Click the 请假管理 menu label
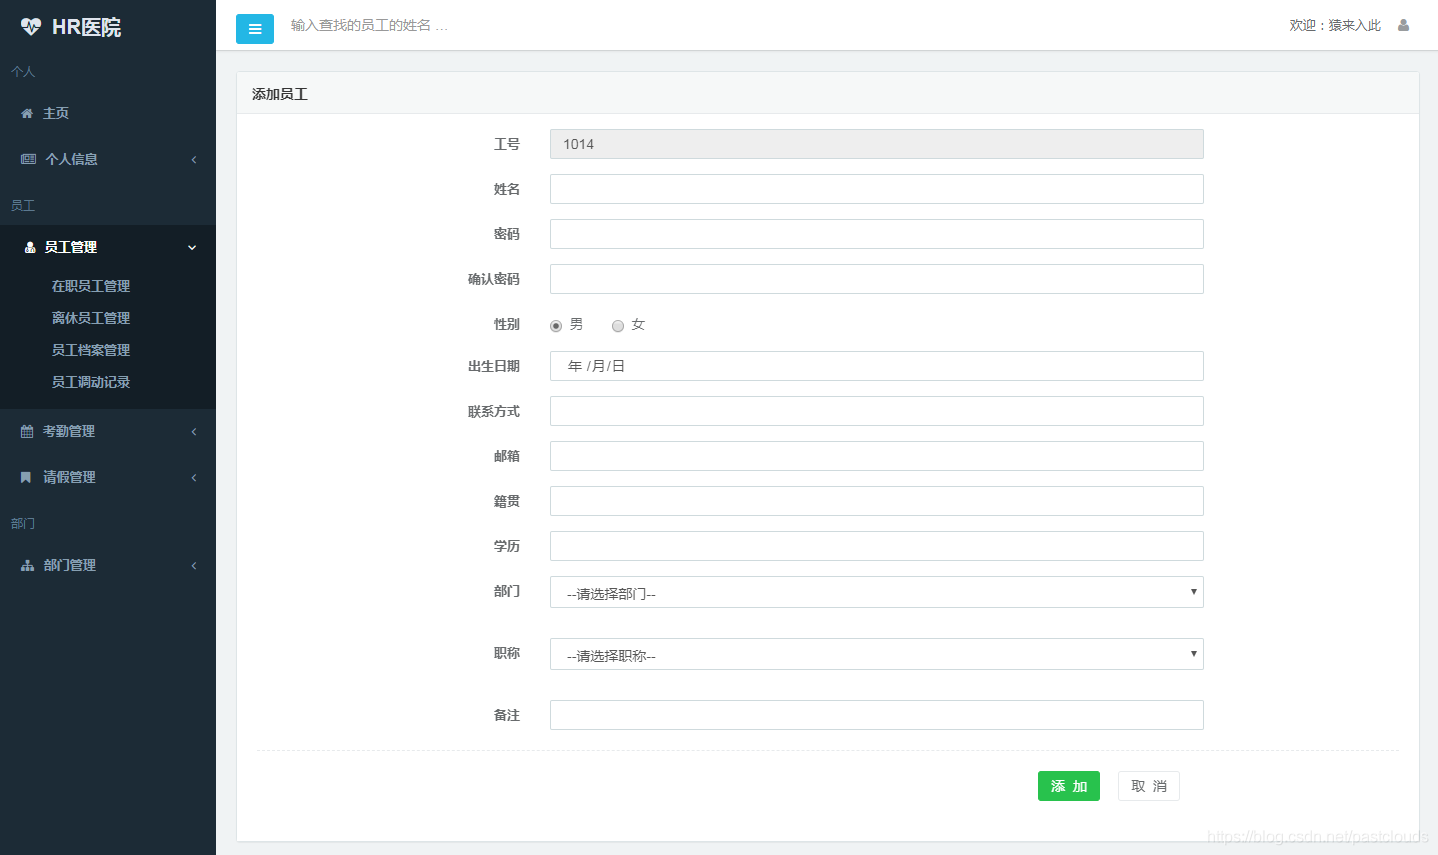Viewport: 1438px width, 855px height. click(x=69, y=477)
